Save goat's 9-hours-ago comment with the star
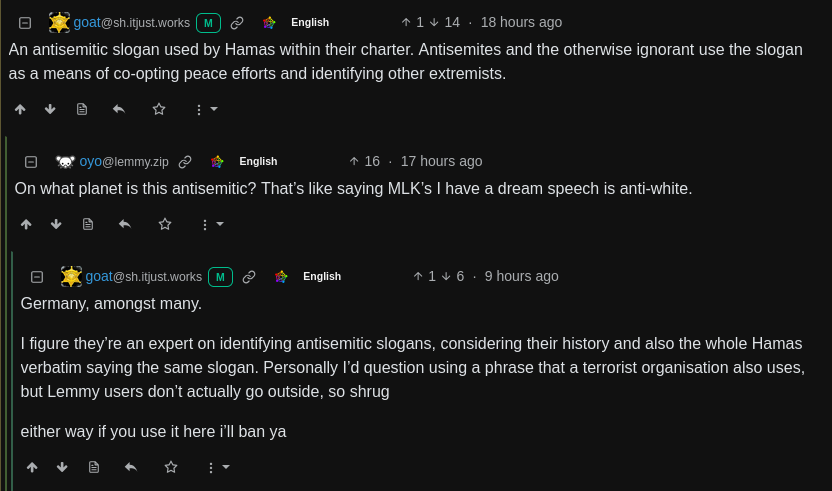Image resolution: width=832 pixels, height=491 pixels. point(171,467)
